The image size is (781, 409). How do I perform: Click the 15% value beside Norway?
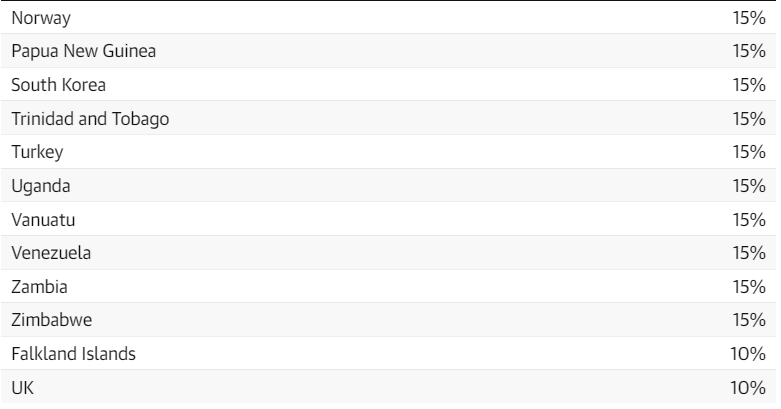749,18
